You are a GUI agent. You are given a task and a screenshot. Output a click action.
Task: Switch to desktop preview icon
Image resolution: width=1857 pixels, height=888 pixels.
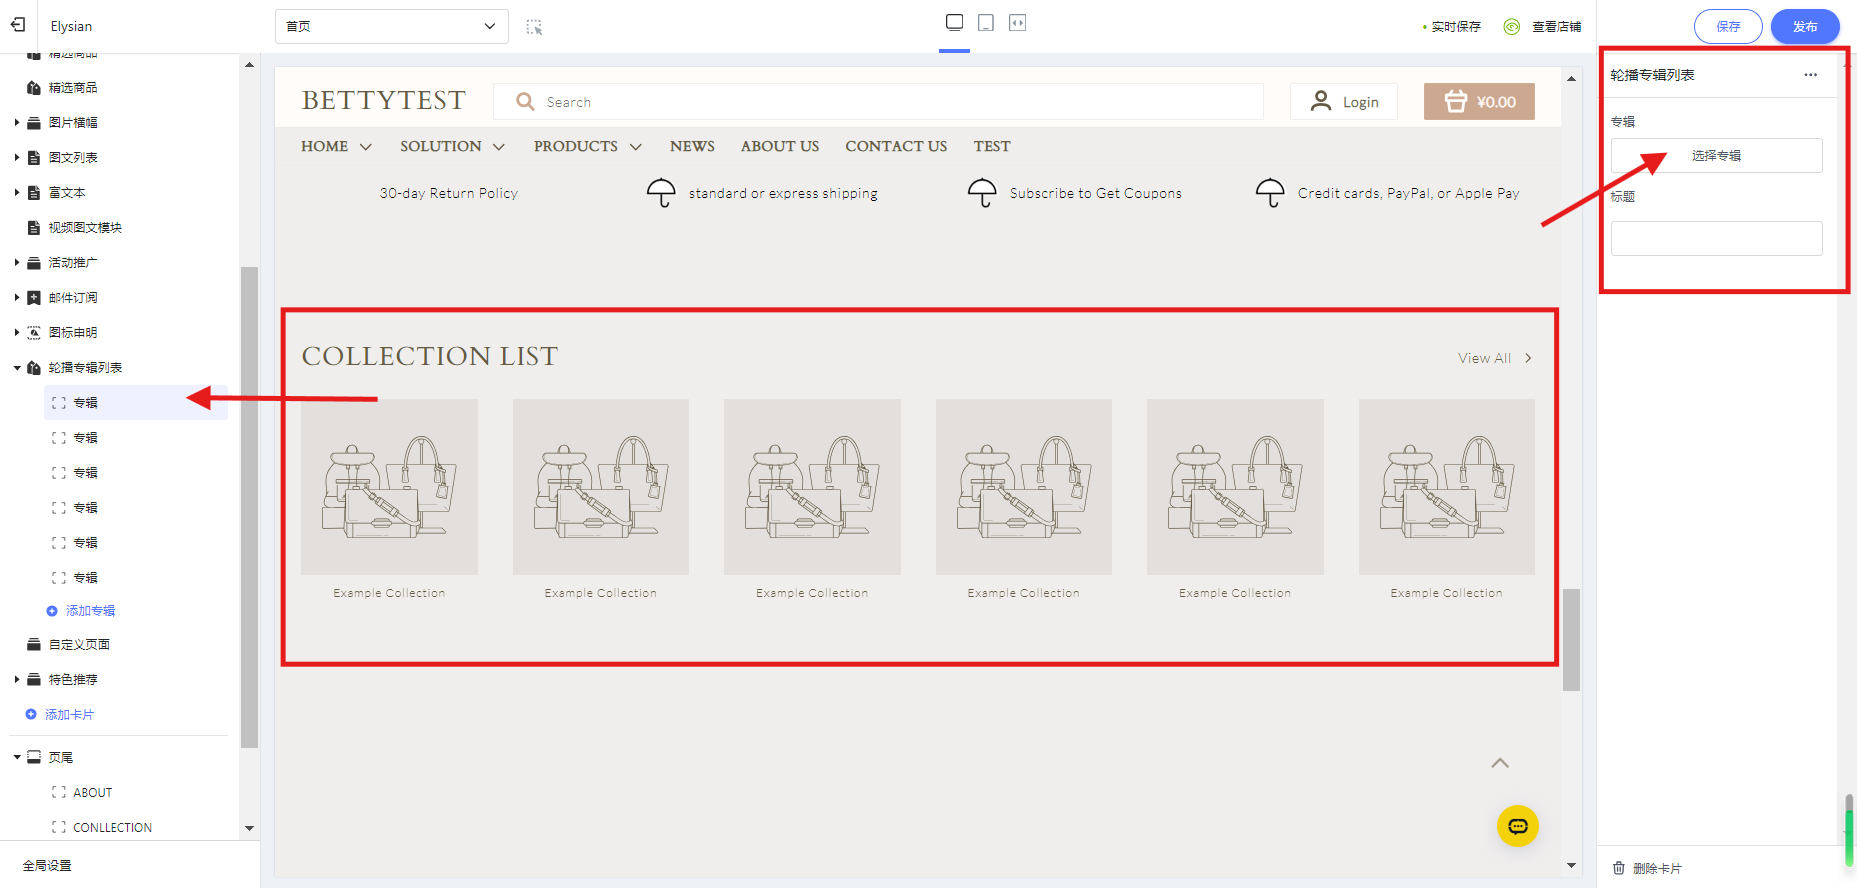954,23
